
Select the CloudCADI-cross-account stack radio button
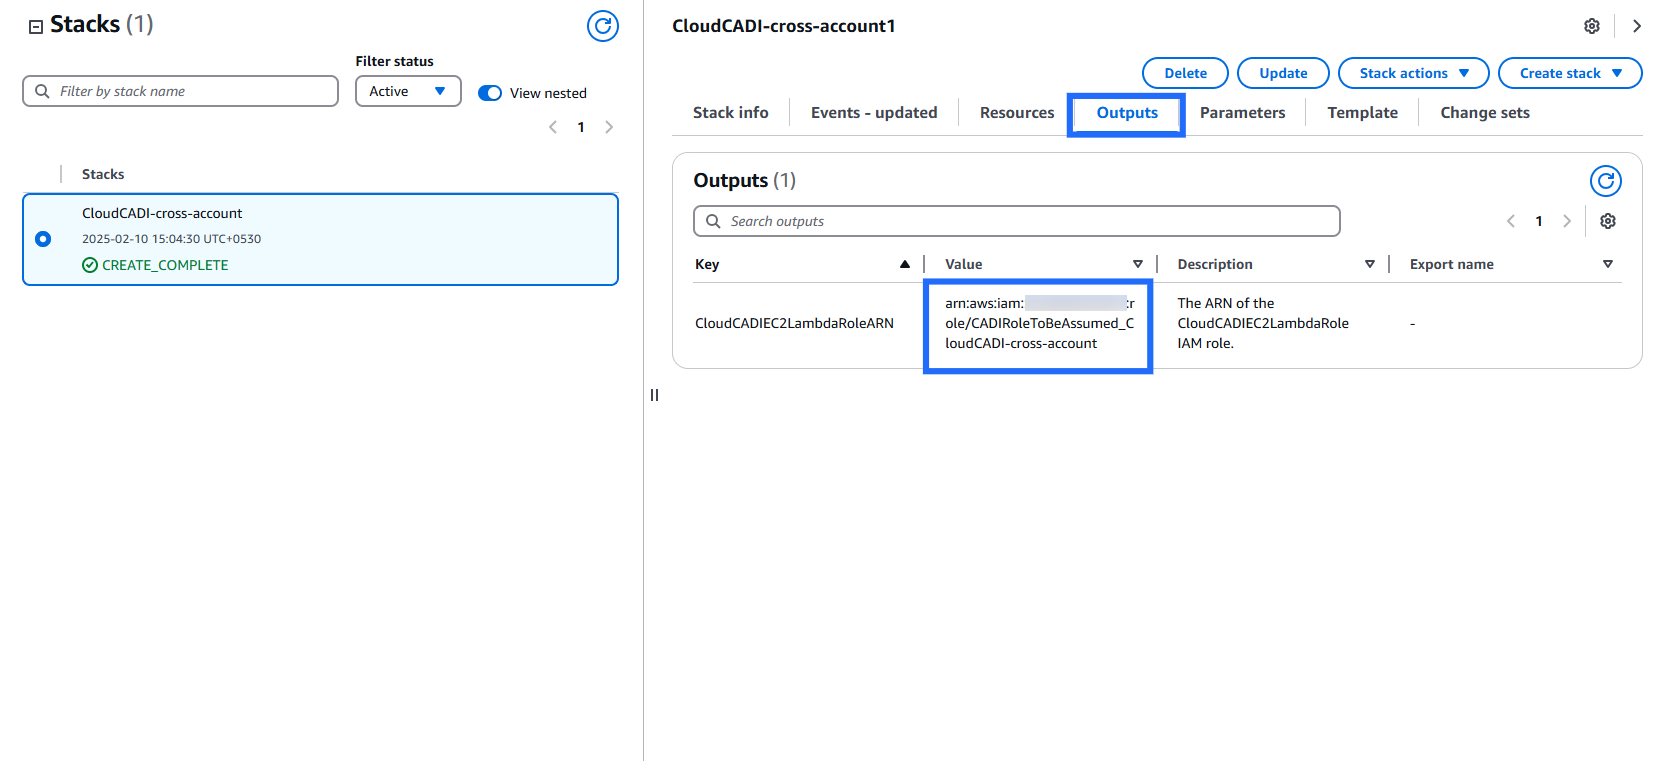click(43, 239)
